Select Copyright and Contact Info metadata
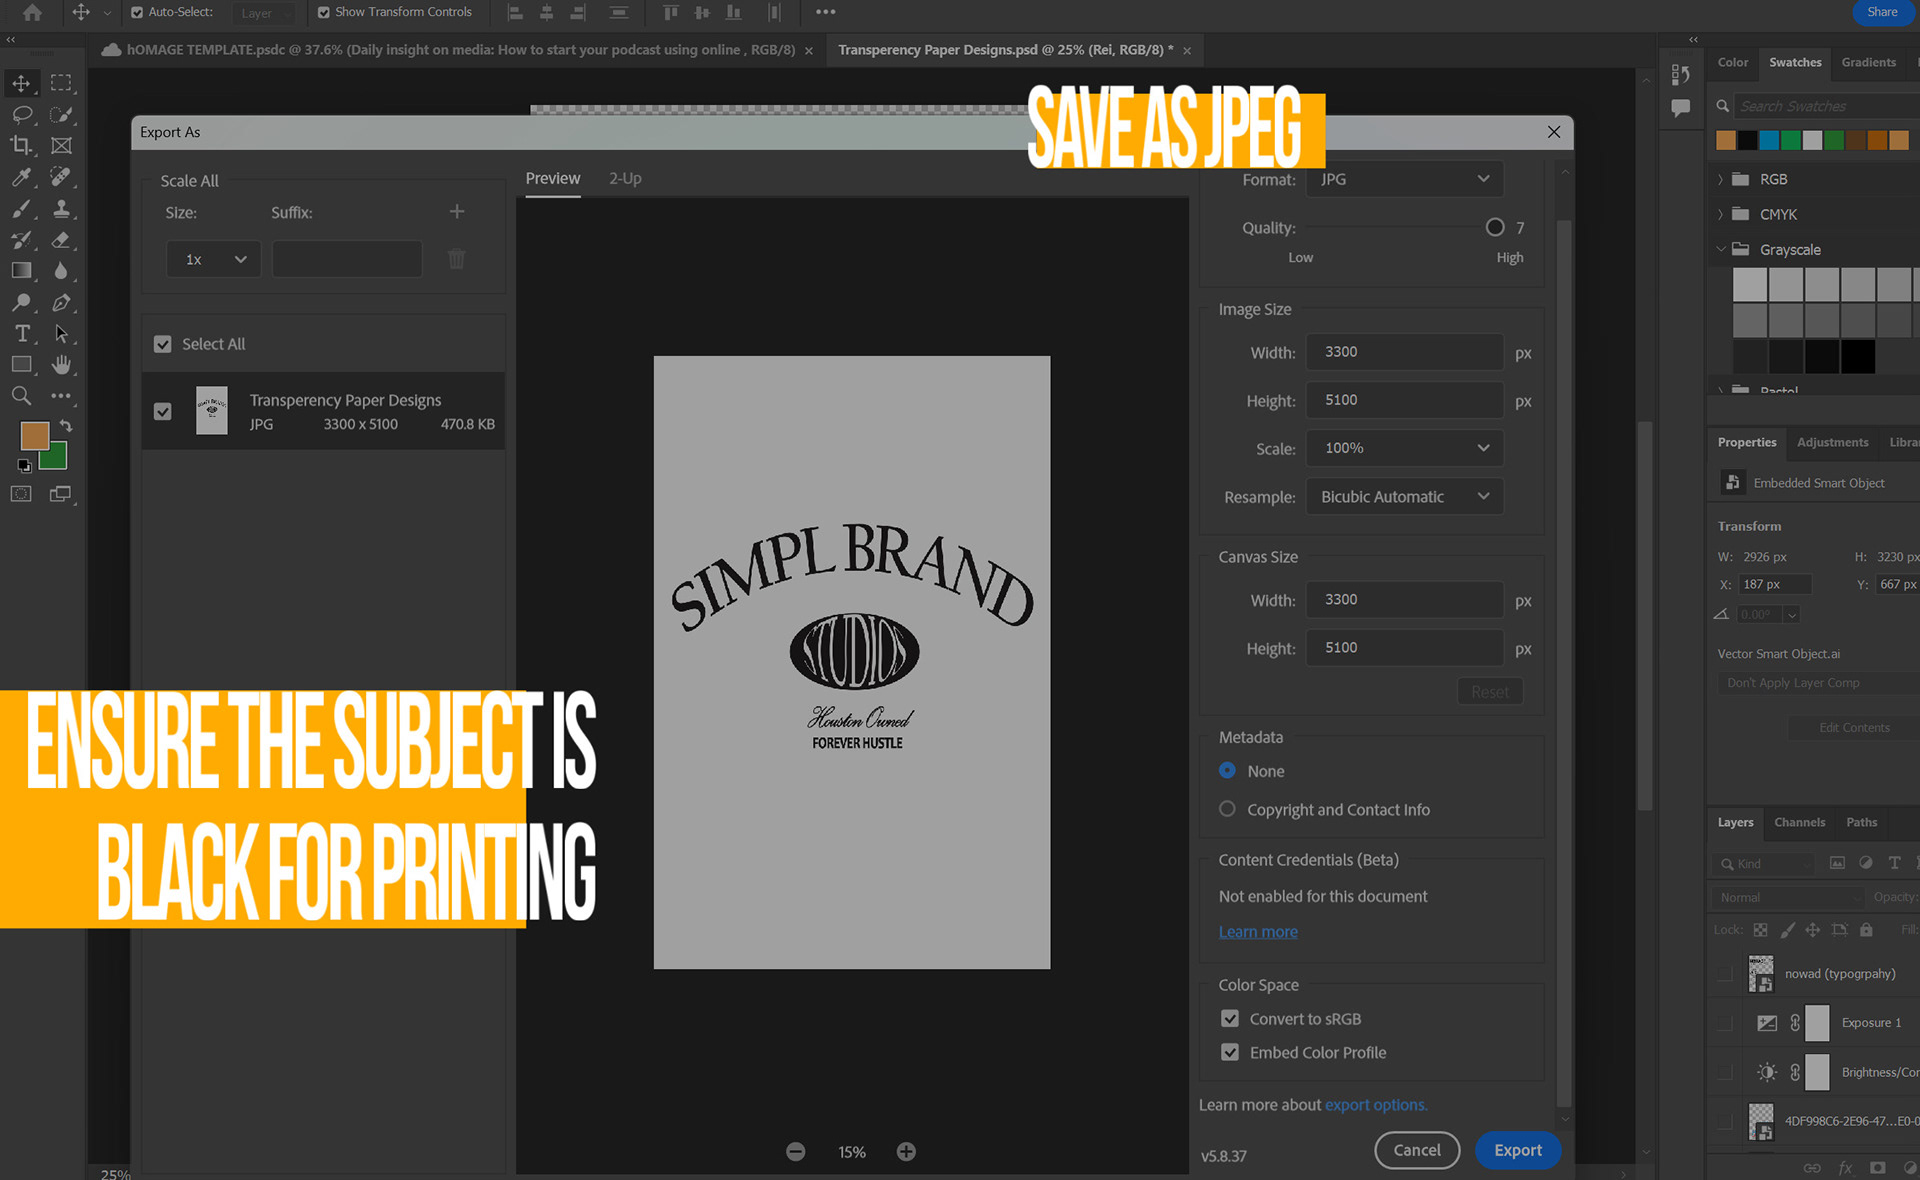 pos(1227,809)
